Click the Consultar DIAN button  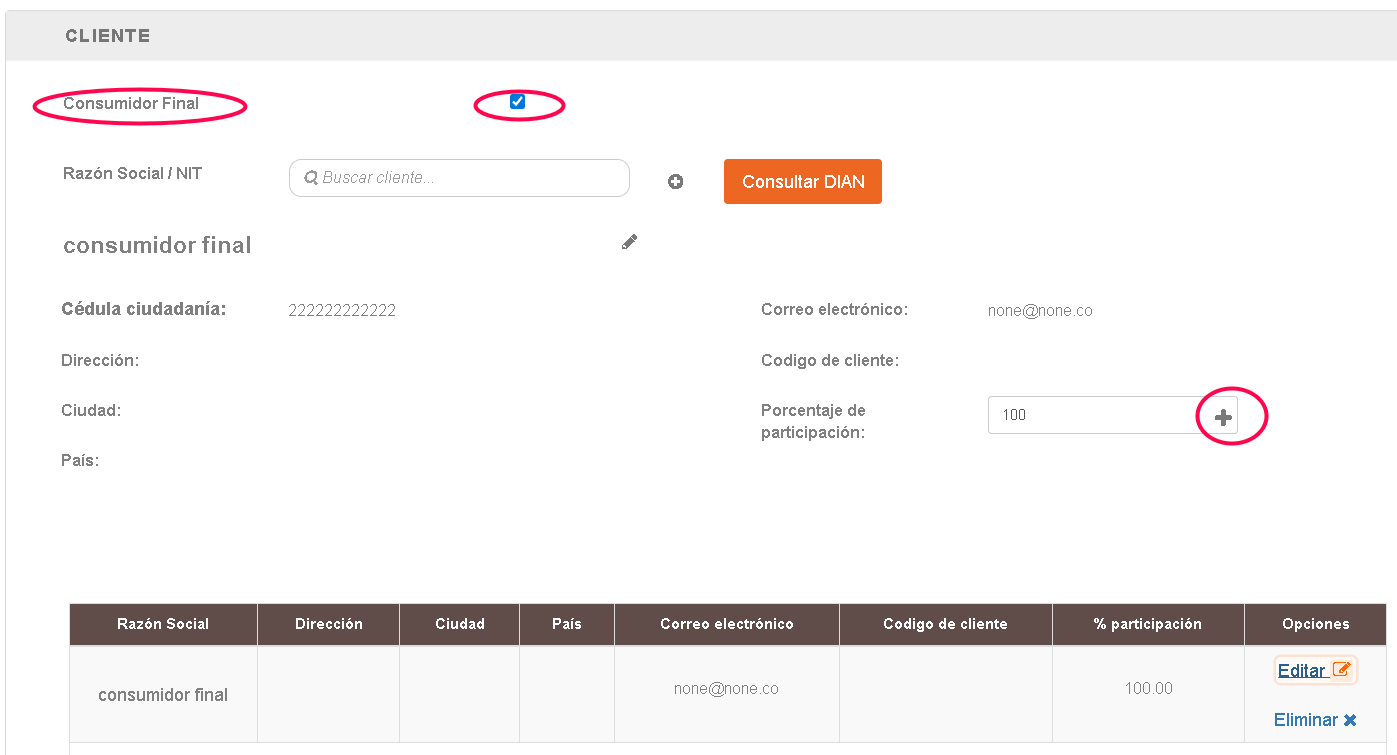click(802, 182)
